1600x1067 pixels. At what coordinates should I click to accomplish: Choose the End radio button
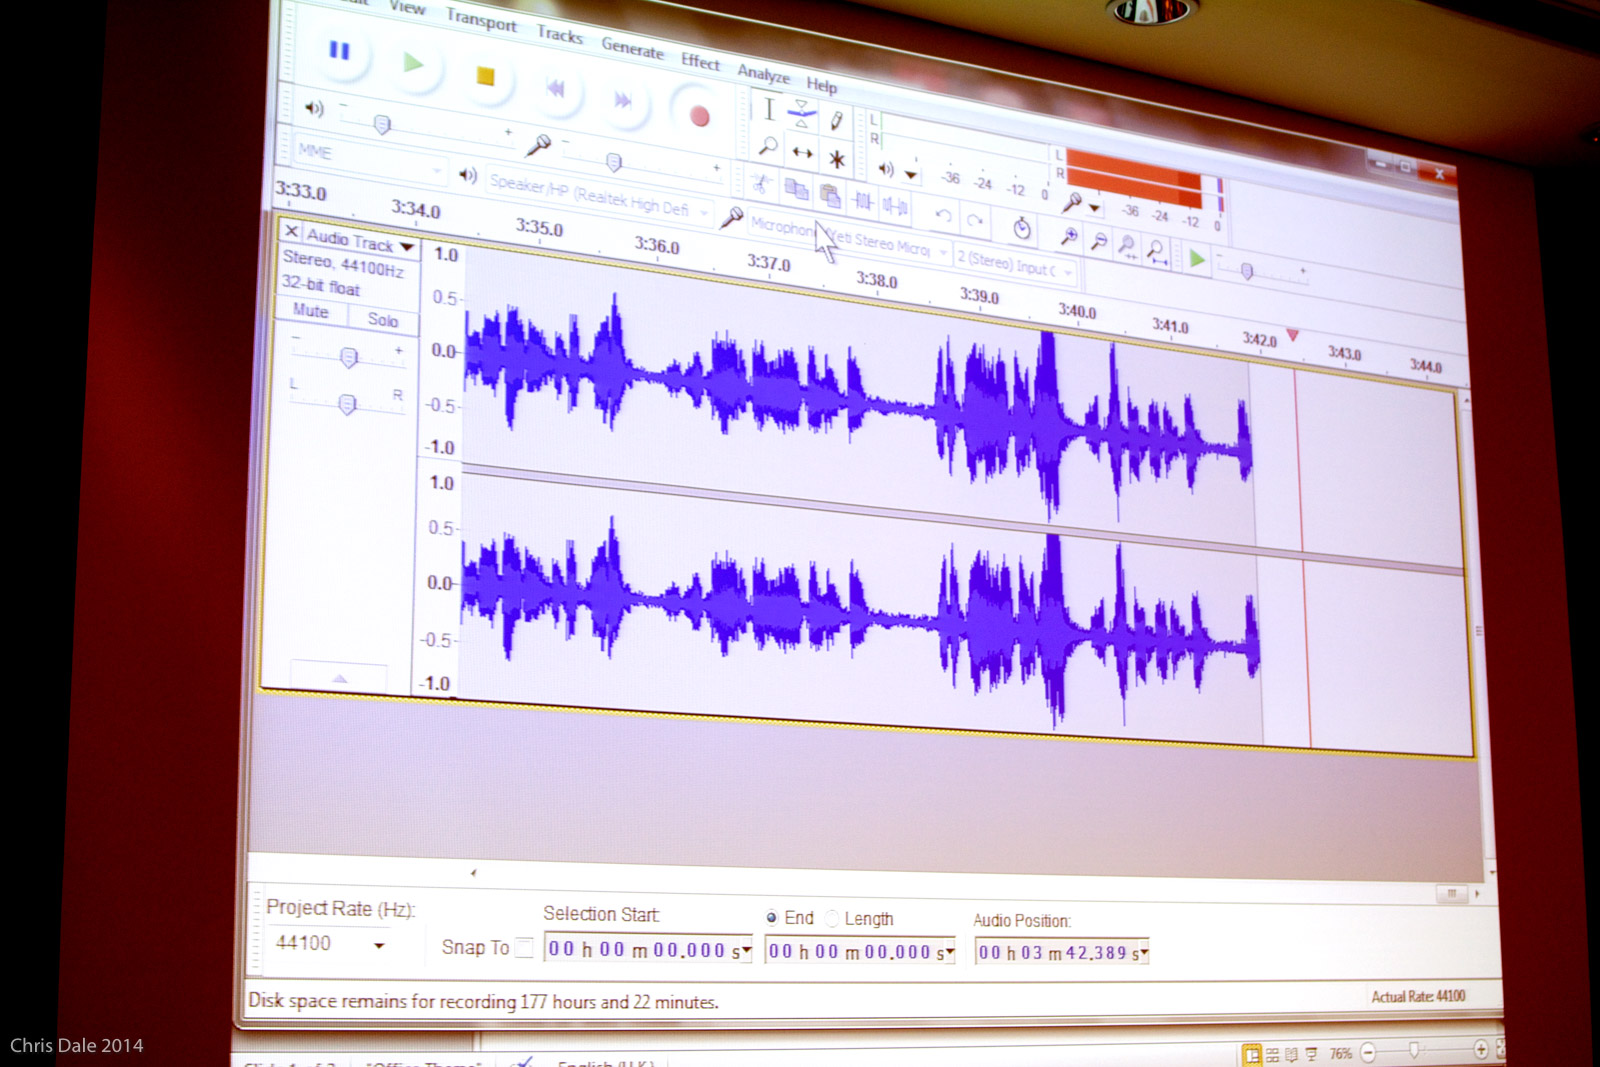[772, 917]
